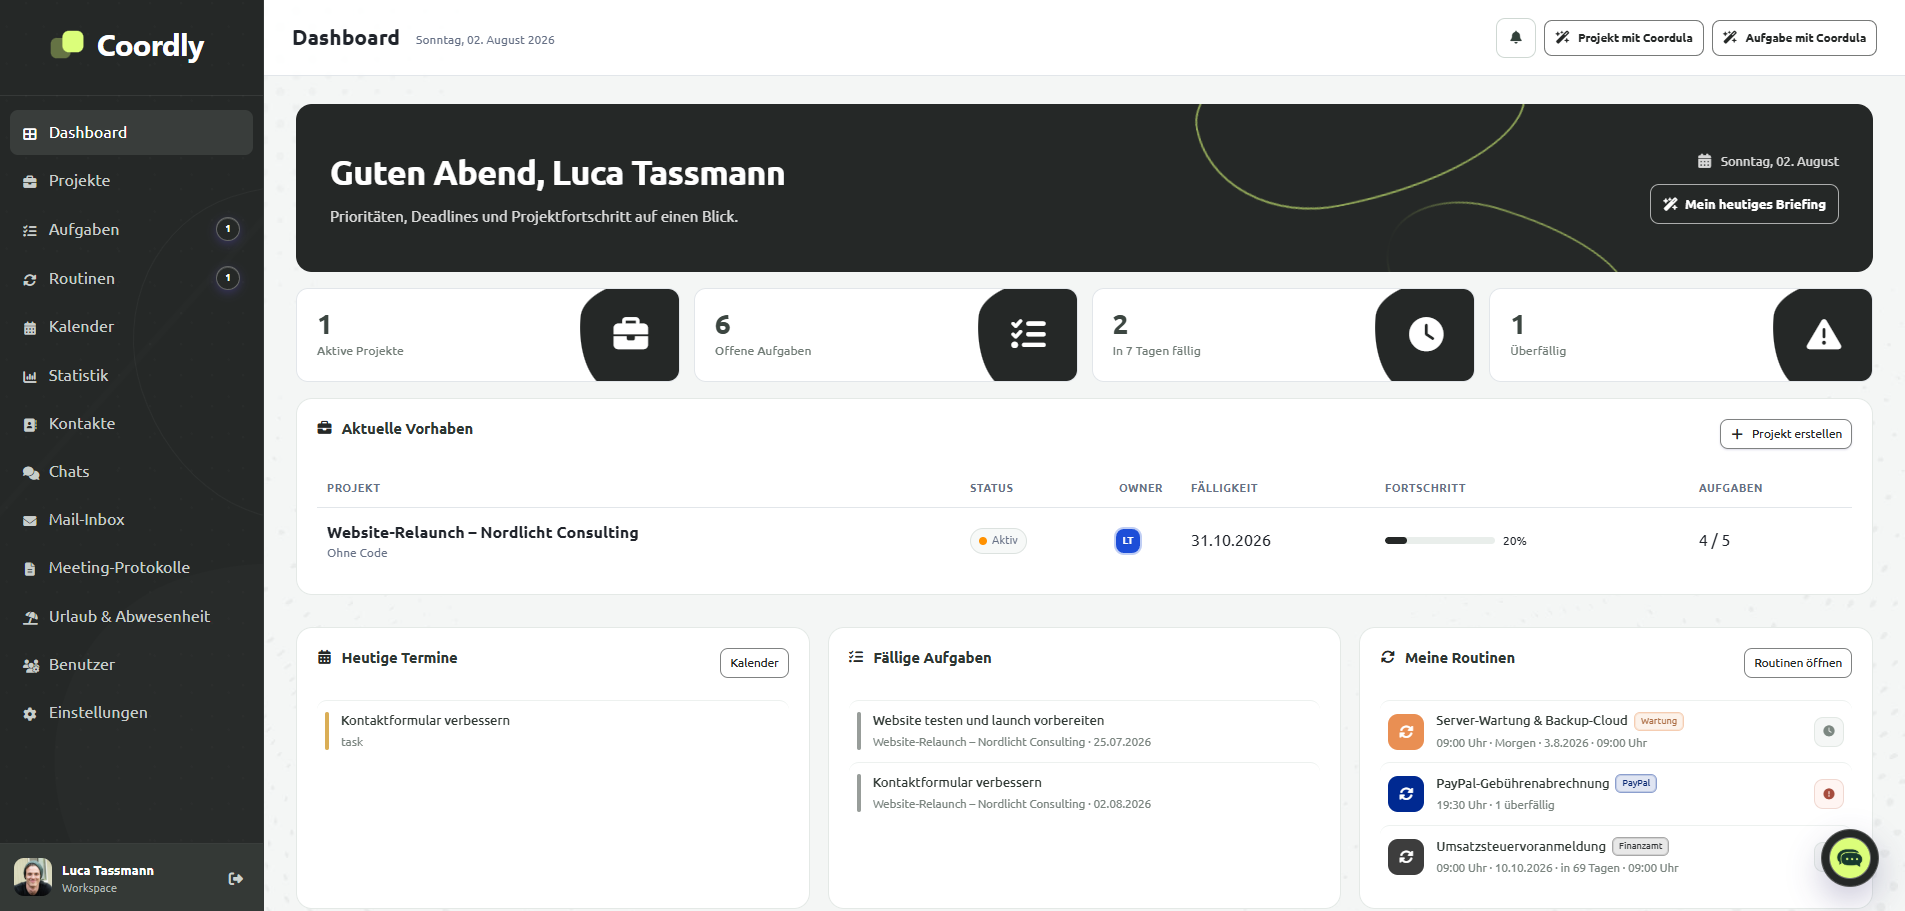Click the Kalender button in Heutige Termine
This screenshot has width=1905, height=911.
click(754, 663)
